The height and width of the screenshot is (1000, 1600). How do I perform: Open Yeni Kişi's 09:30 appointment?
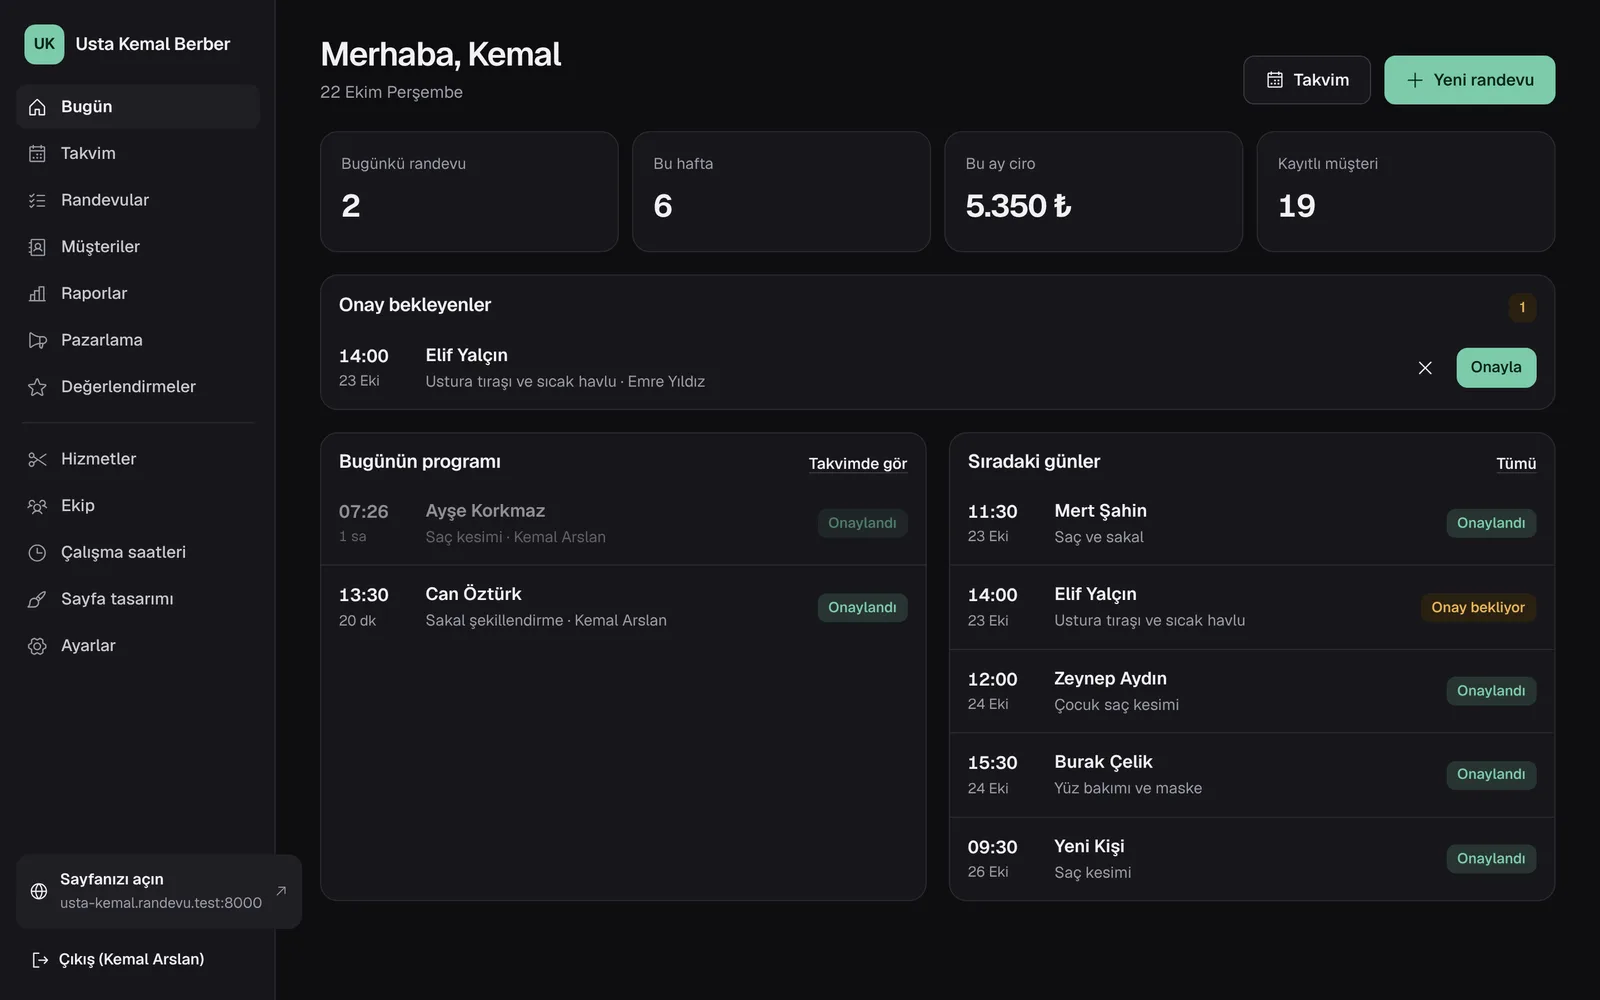(1252, 859)
